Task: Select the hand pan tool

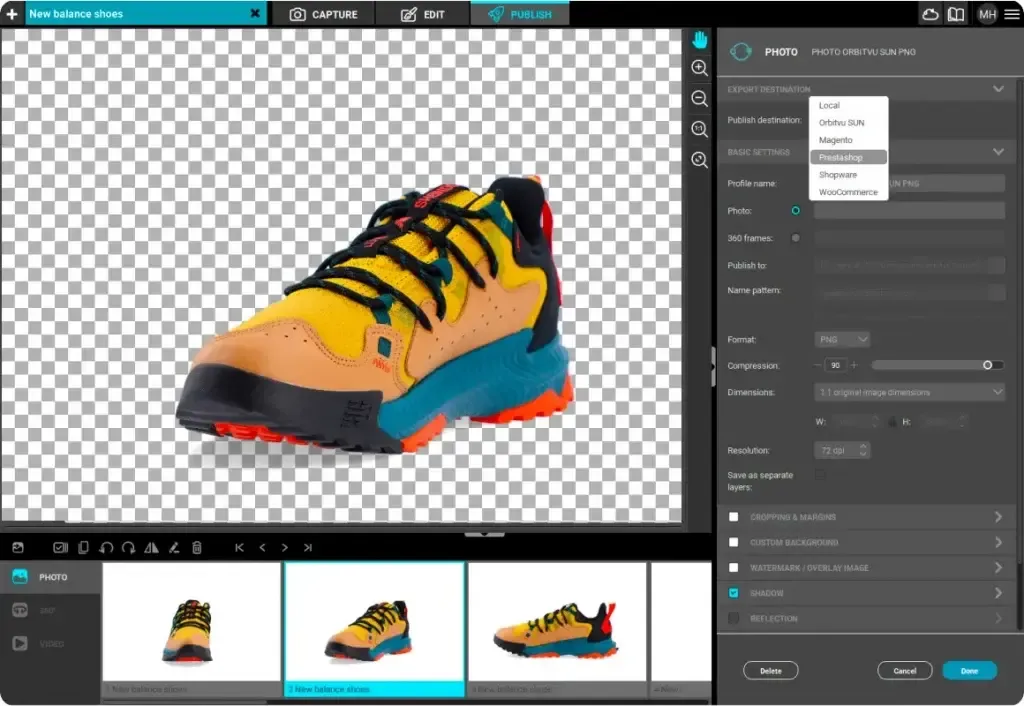Action: pos(700,39)
